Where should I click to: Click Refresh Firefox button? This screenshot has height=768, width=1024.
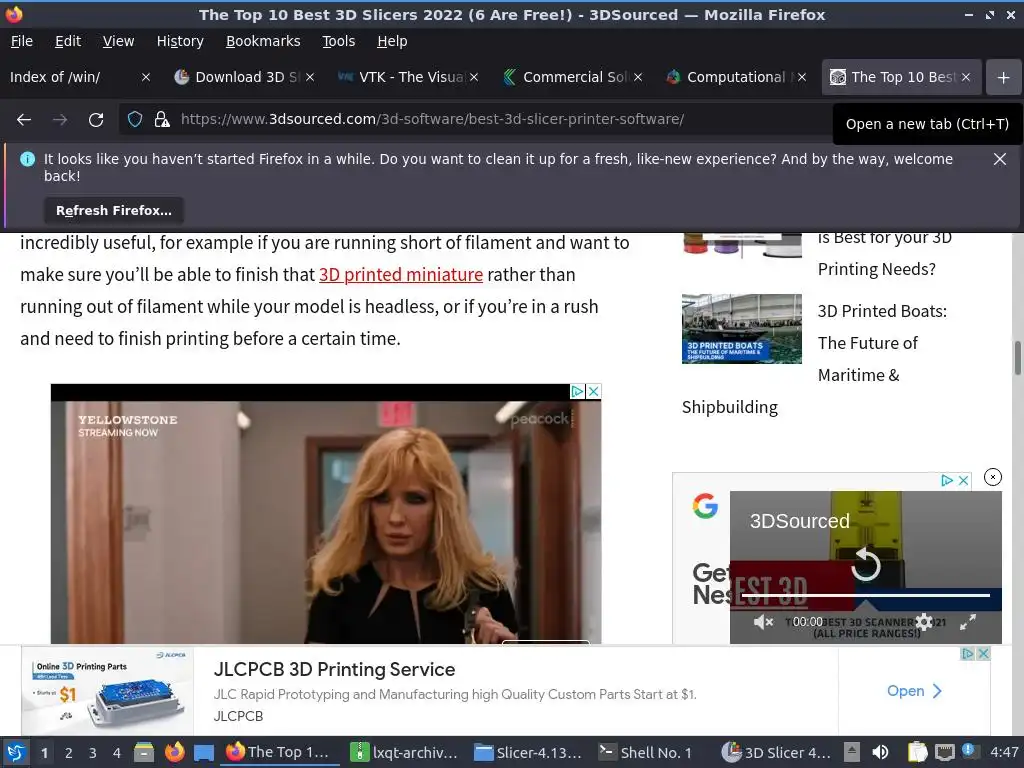[114, 210]
